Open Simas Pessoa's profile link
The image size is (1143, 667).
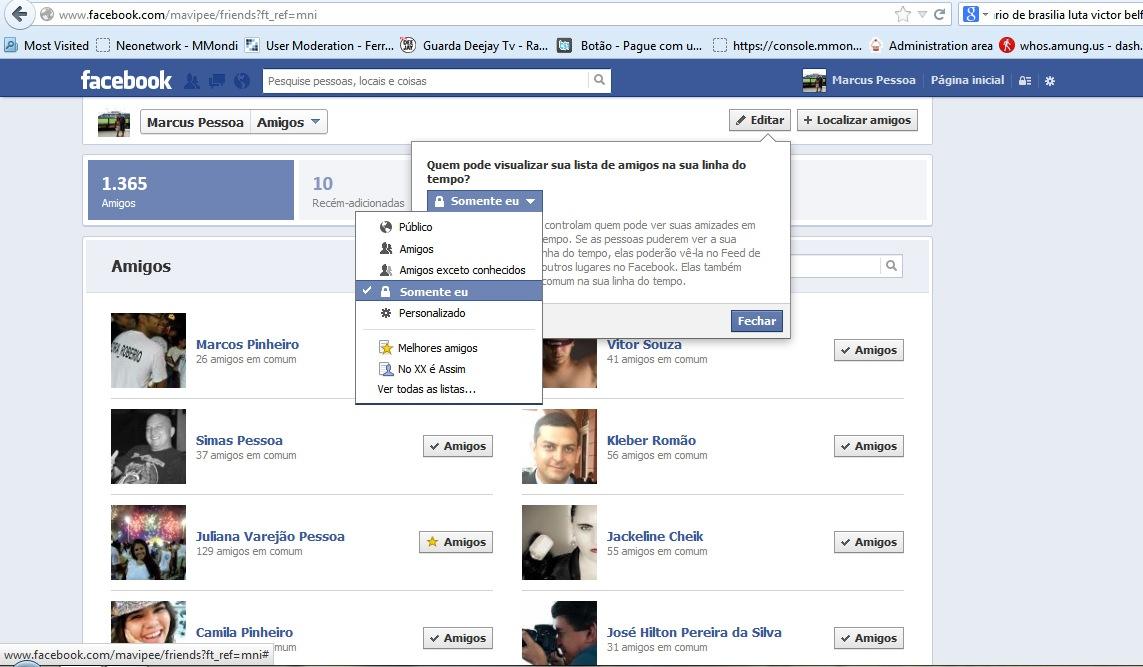click(x=239, y=440)
